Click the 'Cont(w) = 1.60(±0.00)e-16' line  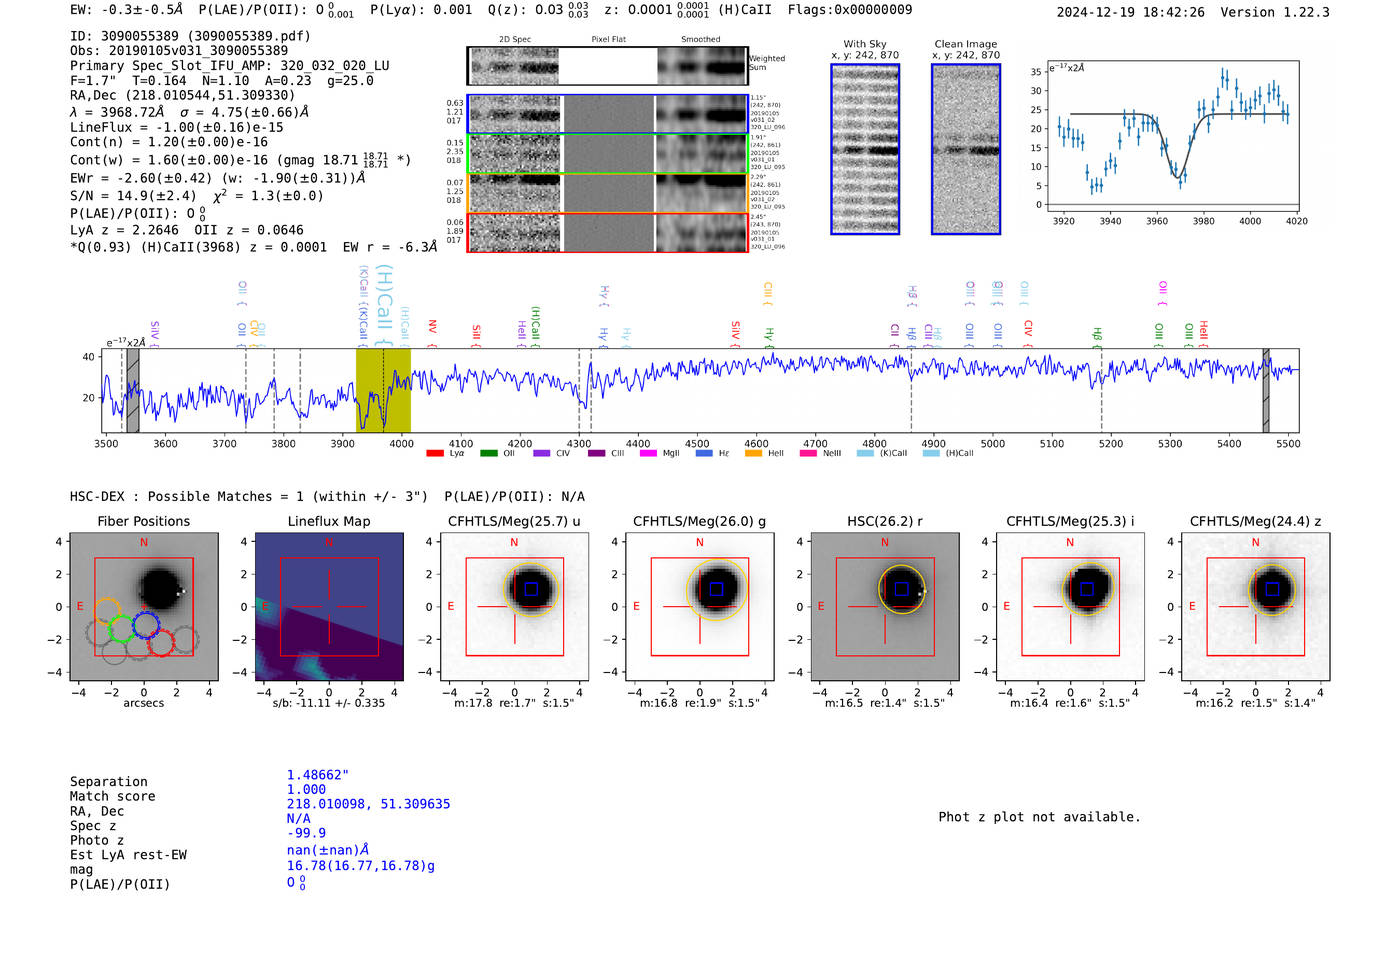(241, 160)
